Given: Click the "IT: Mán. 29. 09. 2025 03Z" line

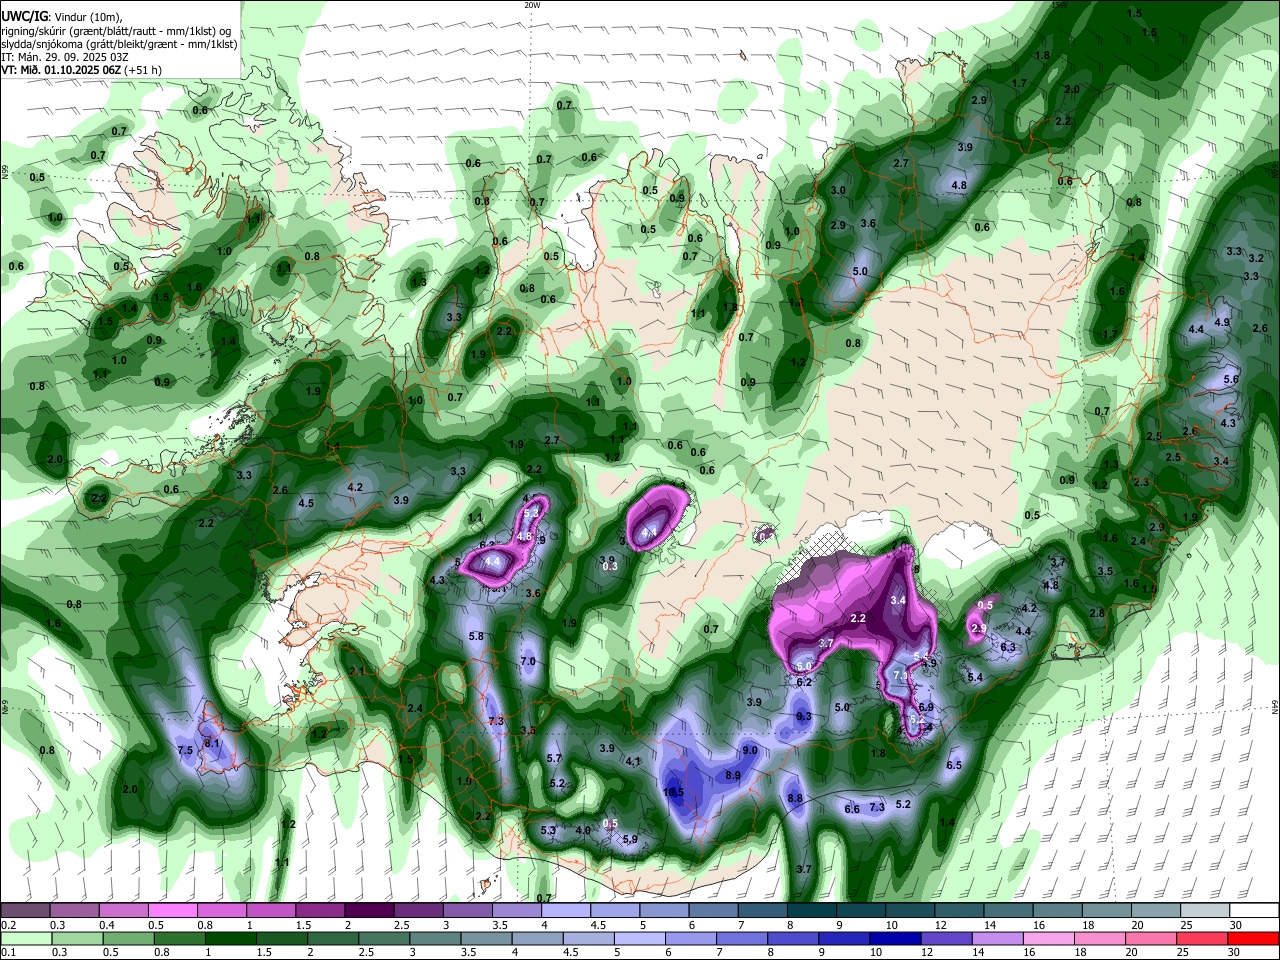Looking at the screenshot, I should [x=65, y=57].
